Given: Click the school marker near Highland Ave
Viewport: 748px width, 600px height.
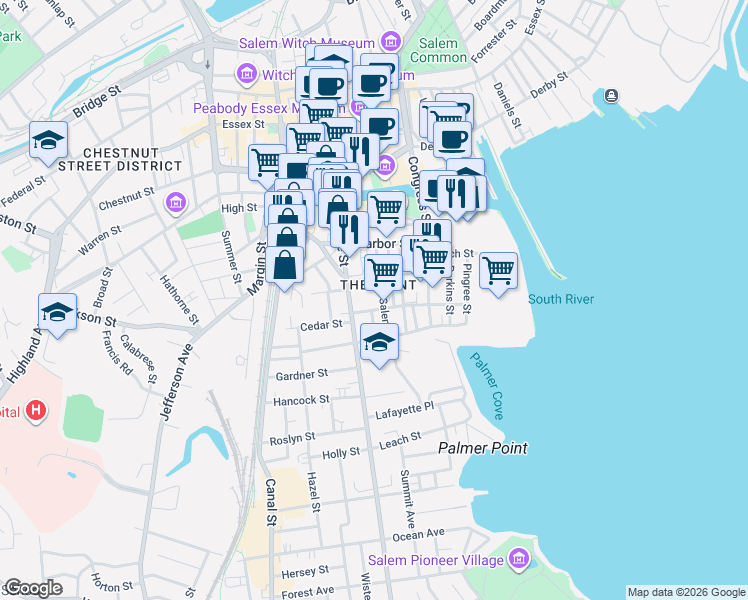Looking at the screenshot, I should click(57, 312).
